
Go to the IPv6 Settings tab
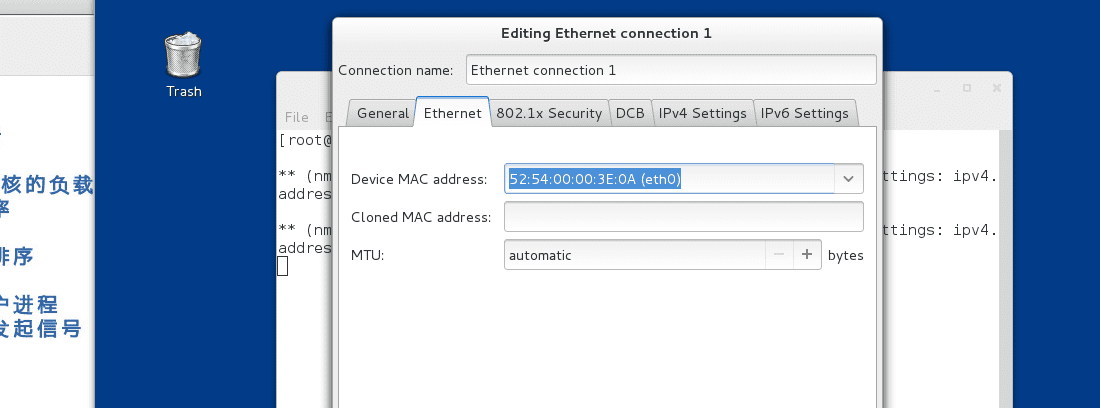pos(804,113)
